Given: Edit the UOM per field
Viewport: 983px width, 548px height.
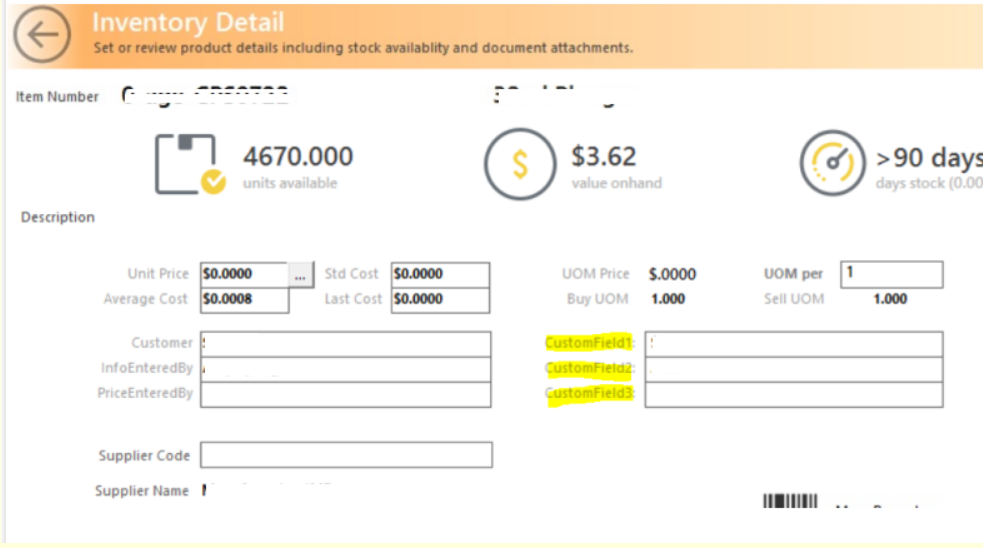Looking at the screenshot, I should [891, 275].
